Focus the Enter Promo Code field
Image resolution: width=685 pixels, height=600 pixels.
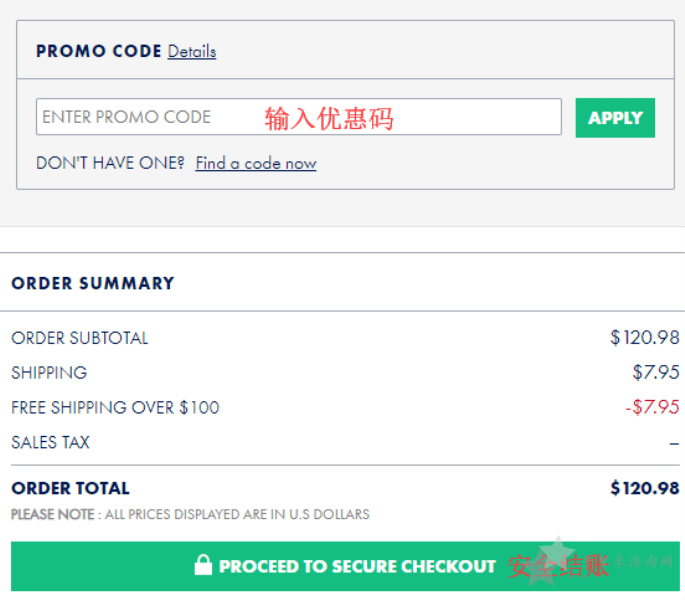(299, 117)
